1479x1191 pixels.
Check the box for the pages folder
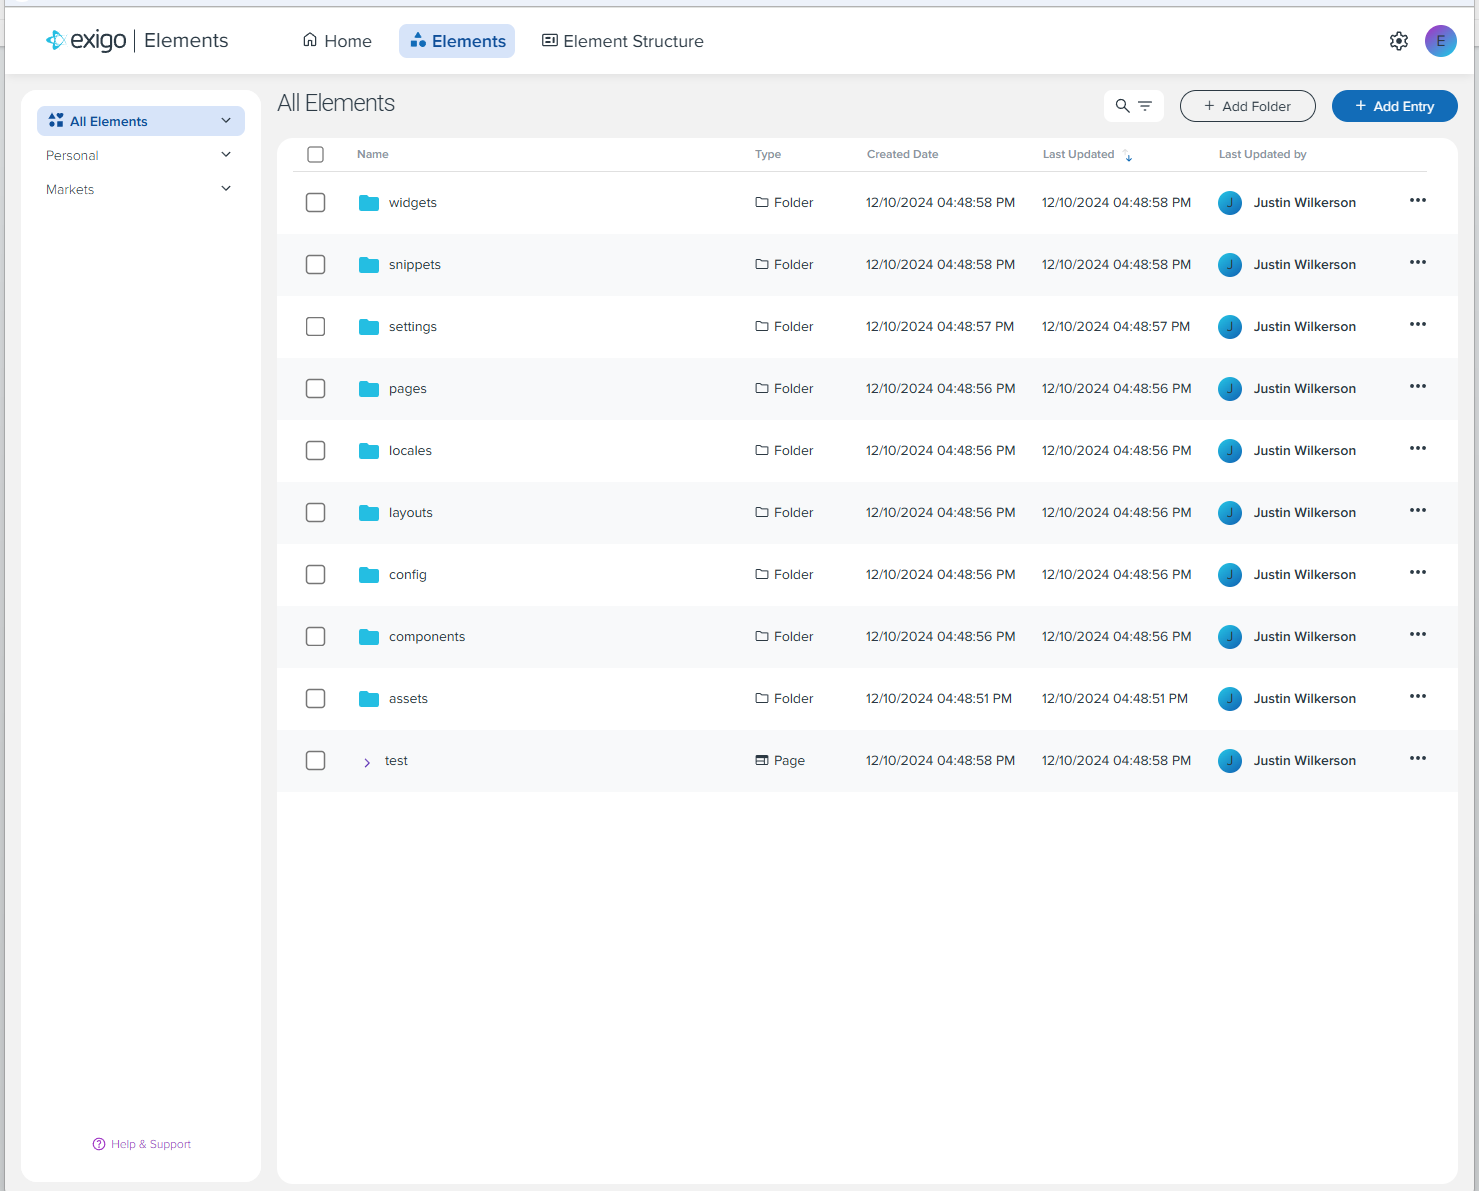click(316, 389)
